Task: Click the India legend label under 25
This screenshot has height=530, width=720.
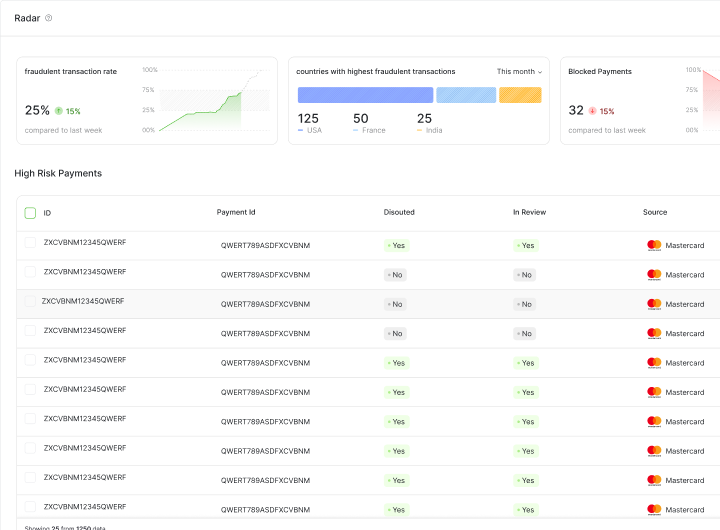Action: click(x=434, y=130)
